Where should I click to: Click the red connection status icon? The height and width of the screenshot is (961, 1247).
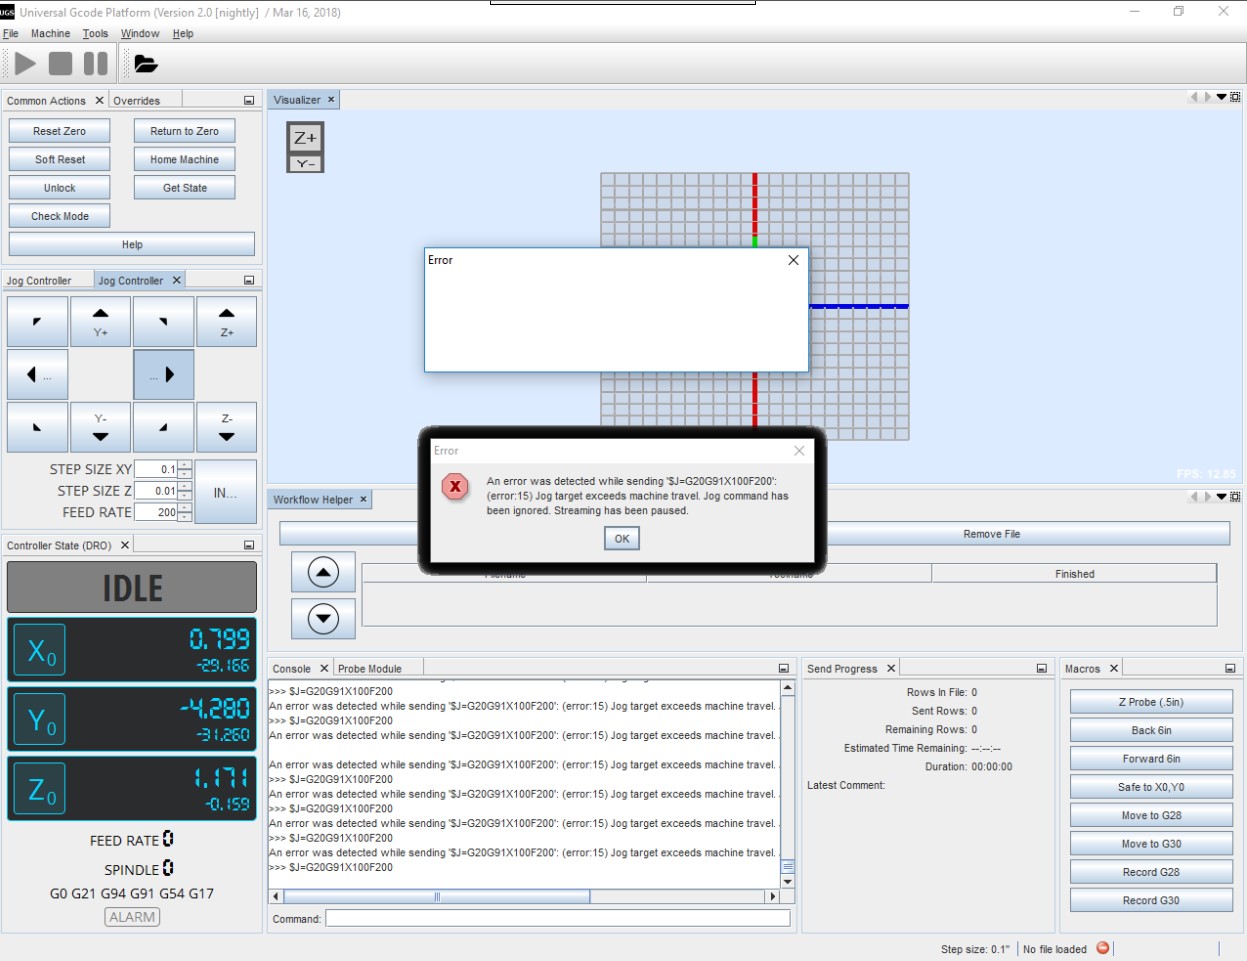[1103, 948]
